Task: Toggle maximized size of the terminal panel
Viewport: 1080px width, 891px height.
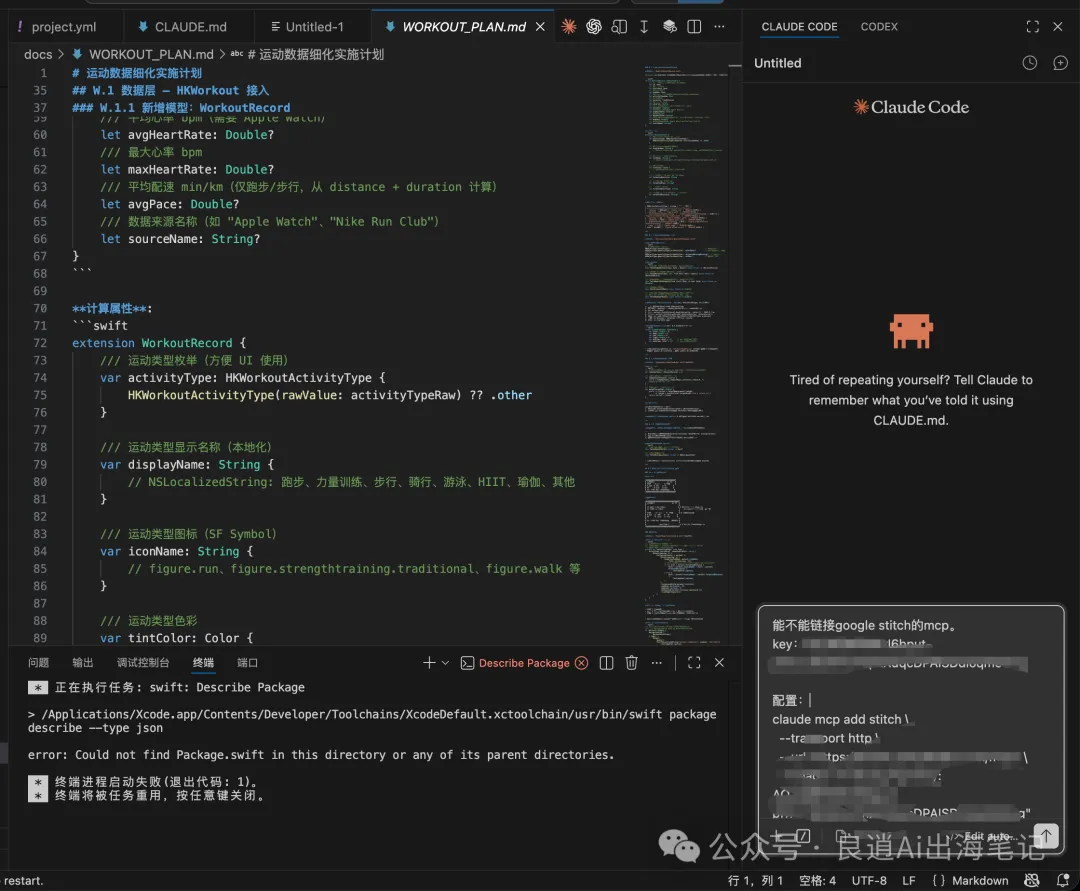Action: click(x=694, y=663)
